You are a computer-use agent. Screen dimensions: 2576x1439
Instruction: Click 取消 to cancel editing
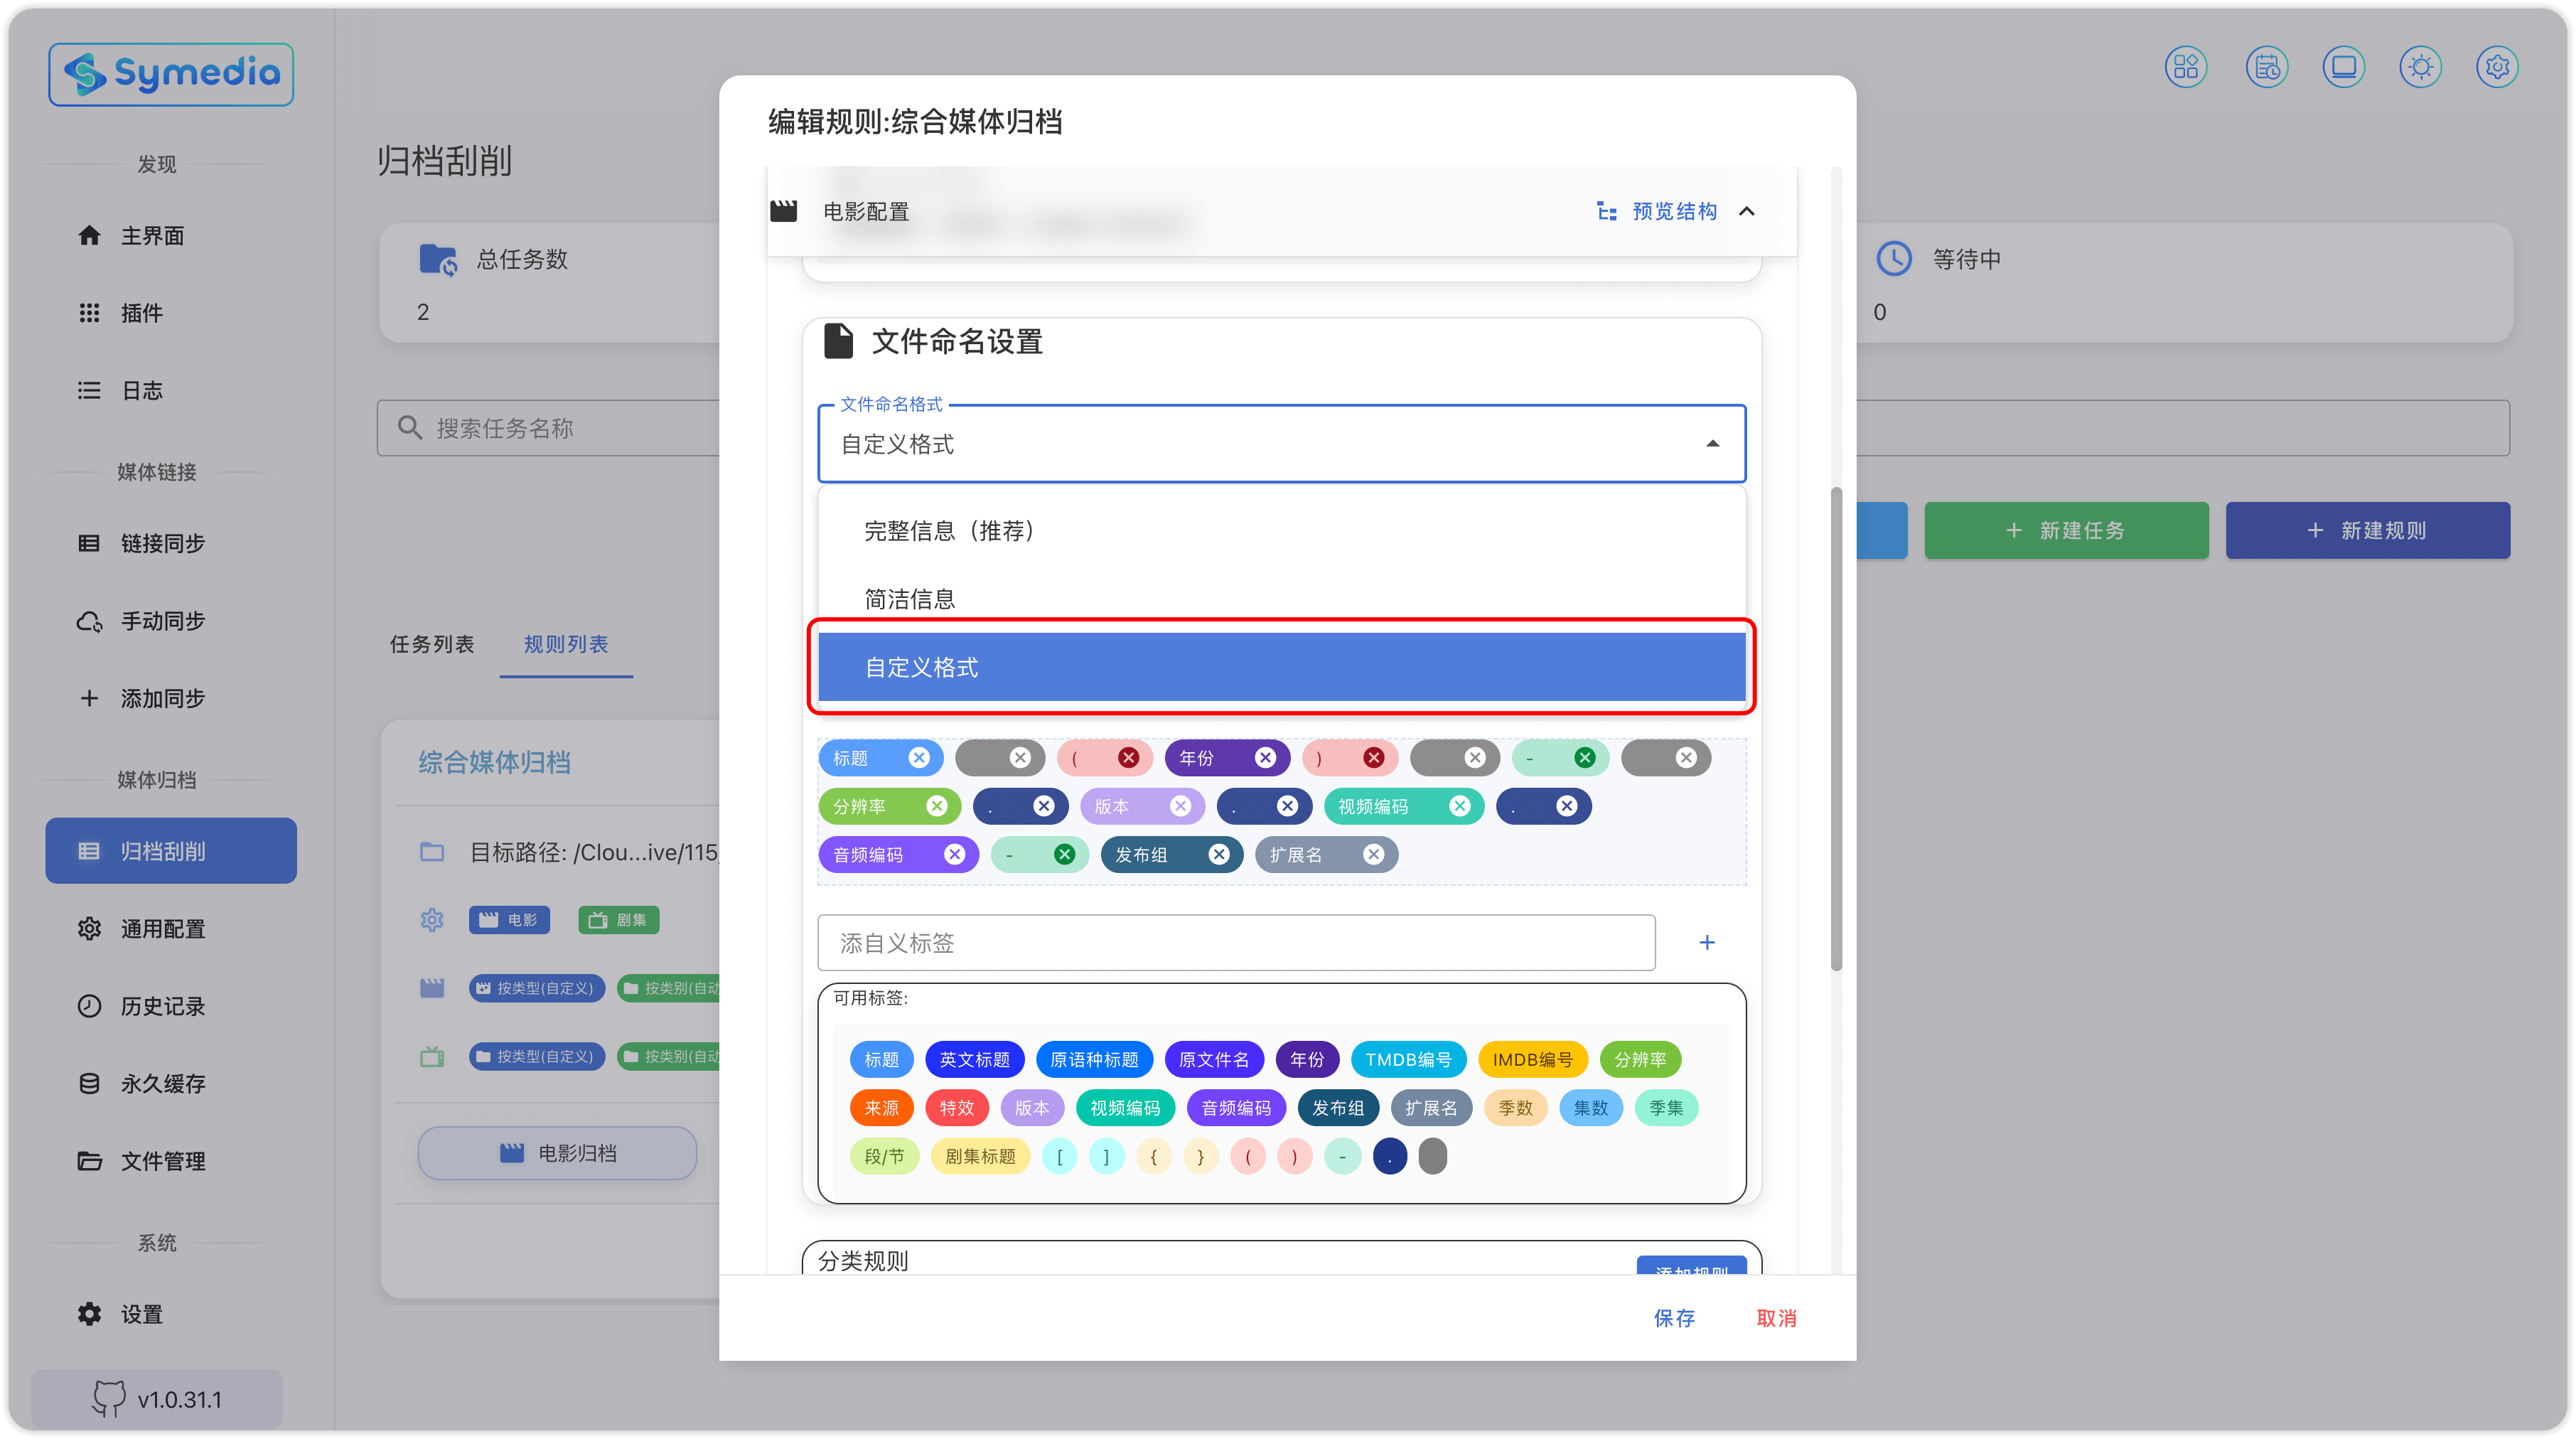(x=1776, y=1317)
